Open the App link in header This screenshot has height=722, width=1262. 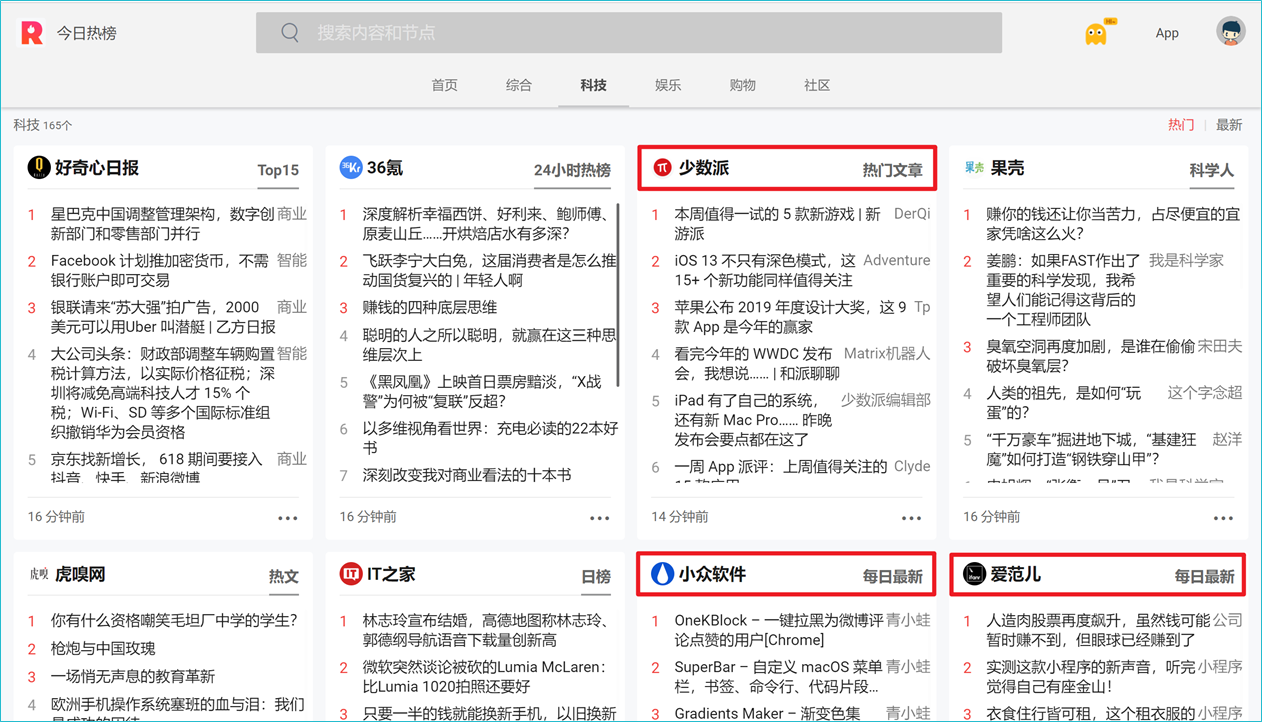pos(1167,33)
